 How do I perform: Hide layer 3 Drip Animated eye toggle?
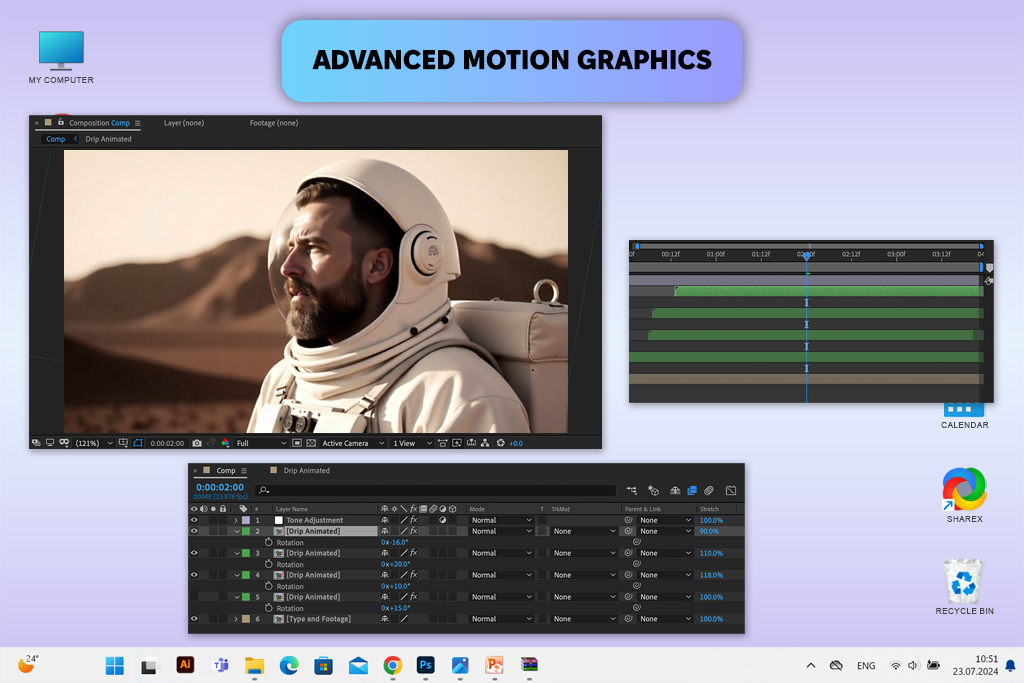(194, 553)
